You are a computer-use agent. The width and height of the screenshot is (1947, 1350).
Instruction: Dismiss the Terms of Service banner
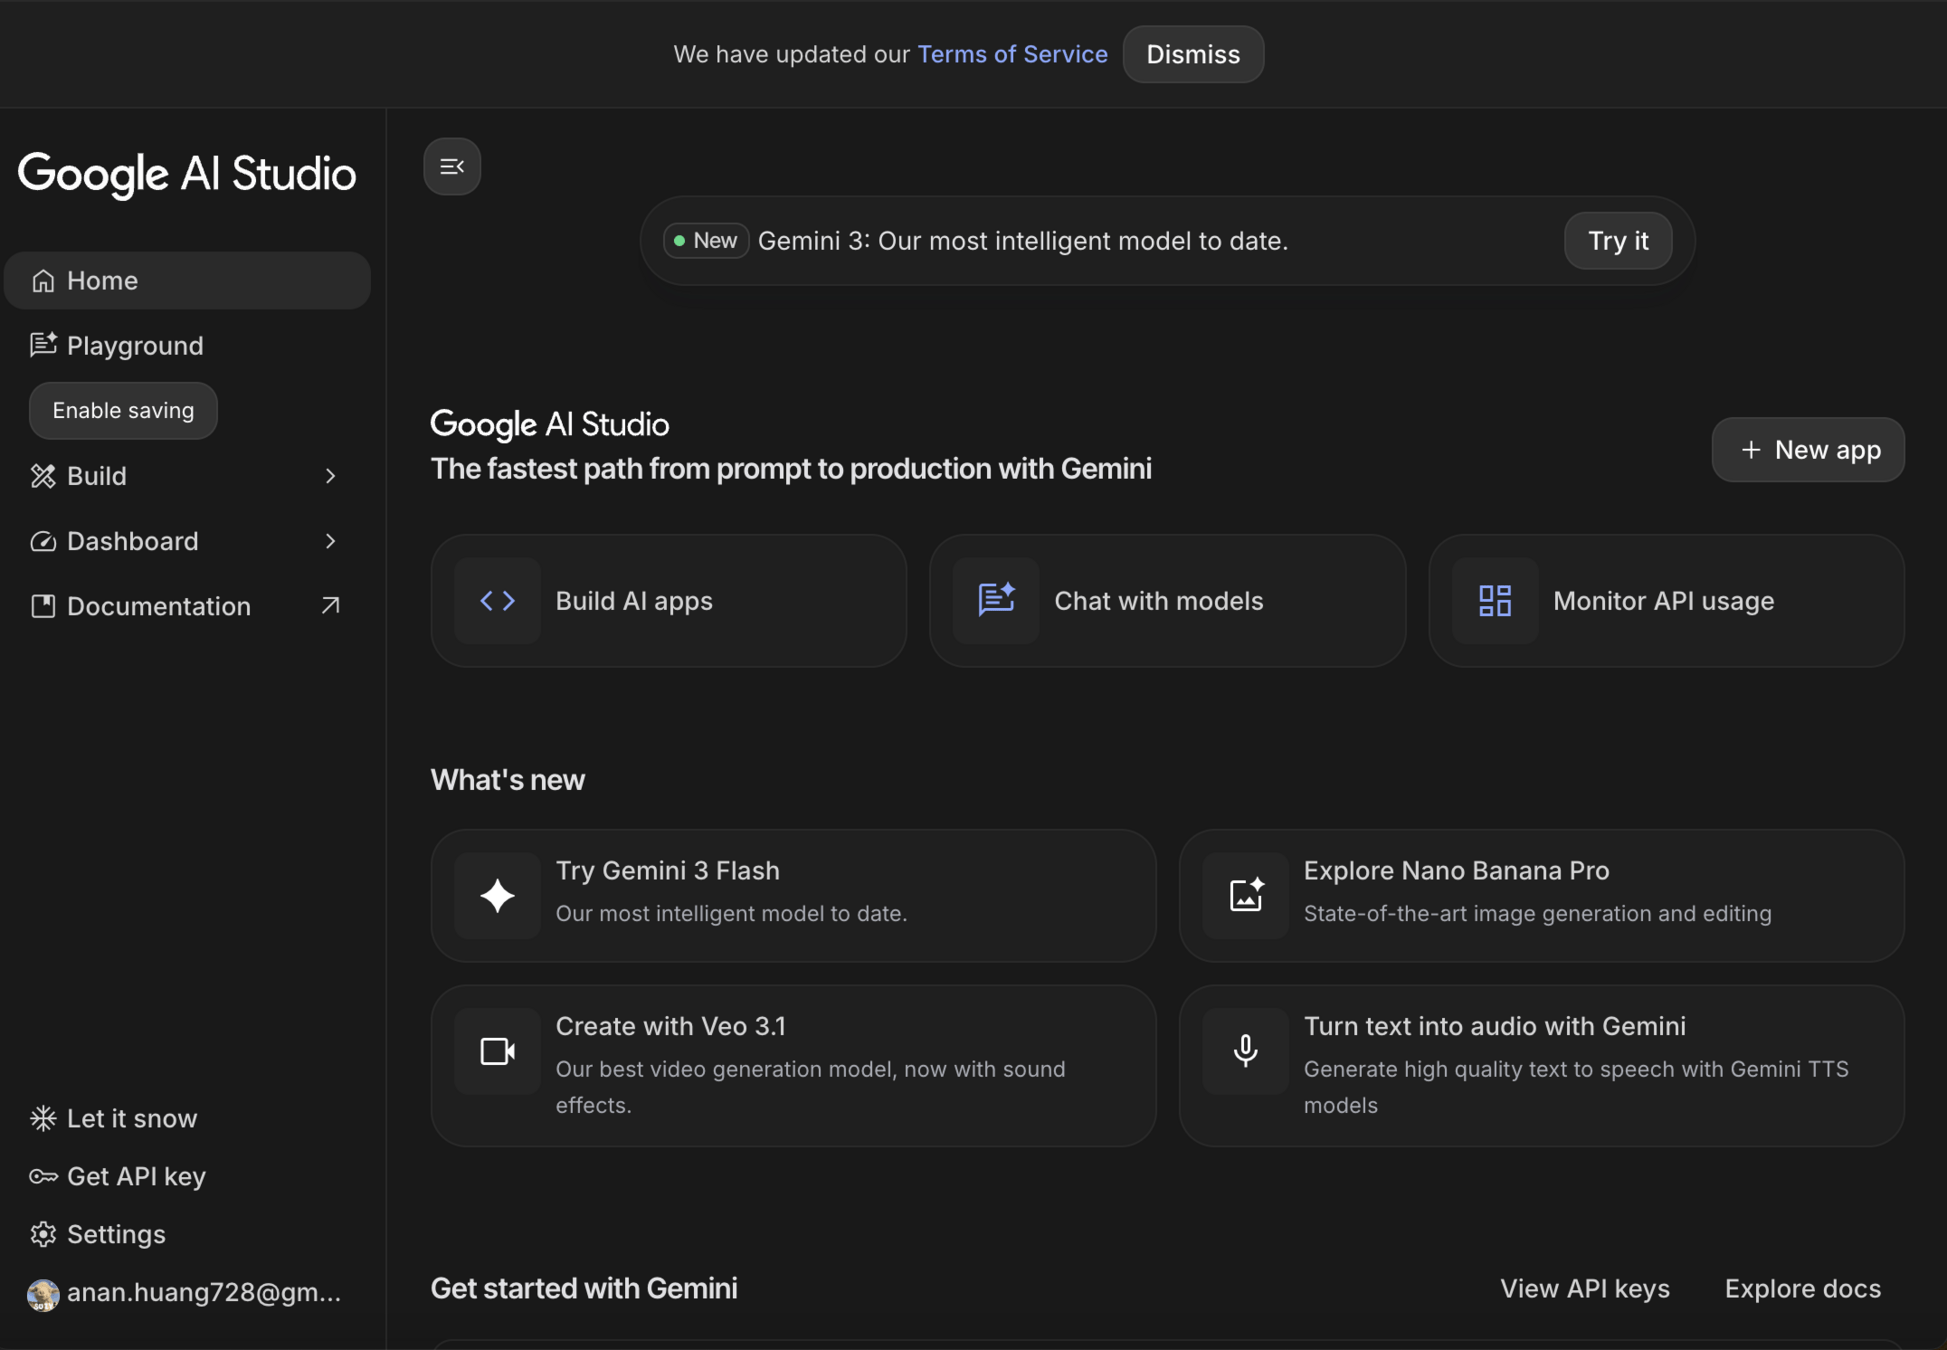(x=1192, y=54)
